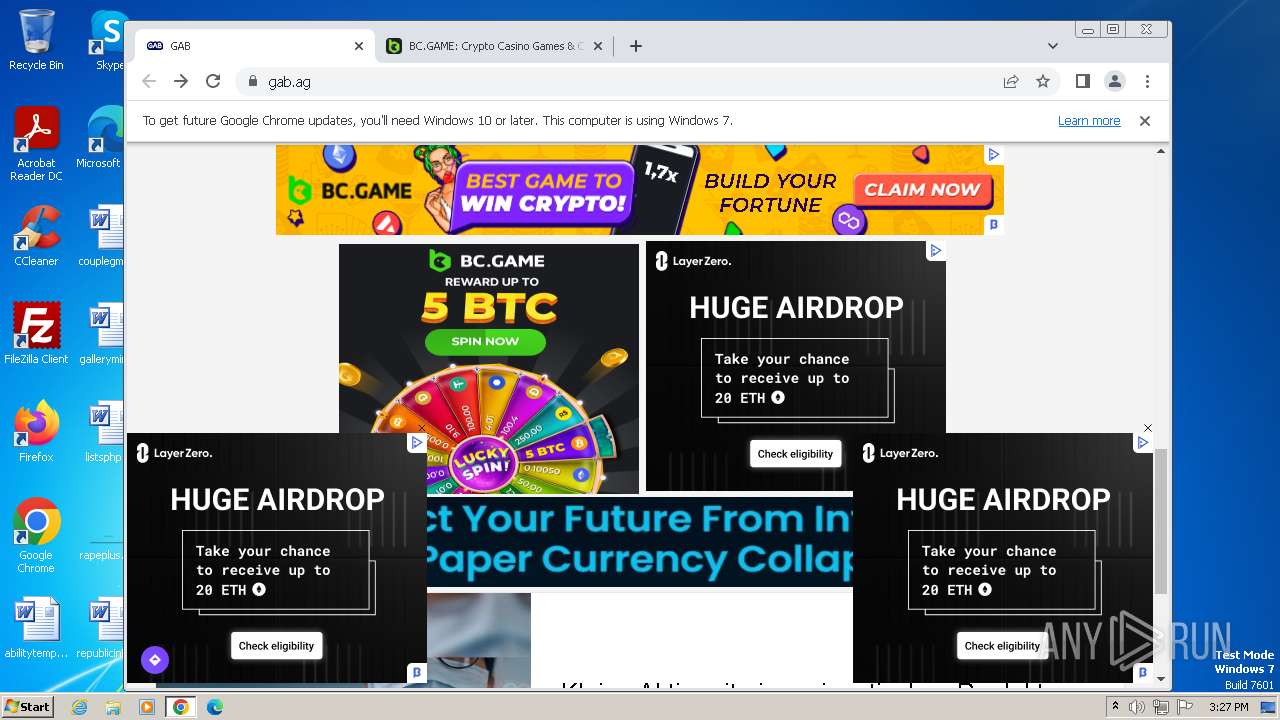Viewport: 1280px width, 720px height.
Task: Switch to the GAB tab
Action: point(256,46)
